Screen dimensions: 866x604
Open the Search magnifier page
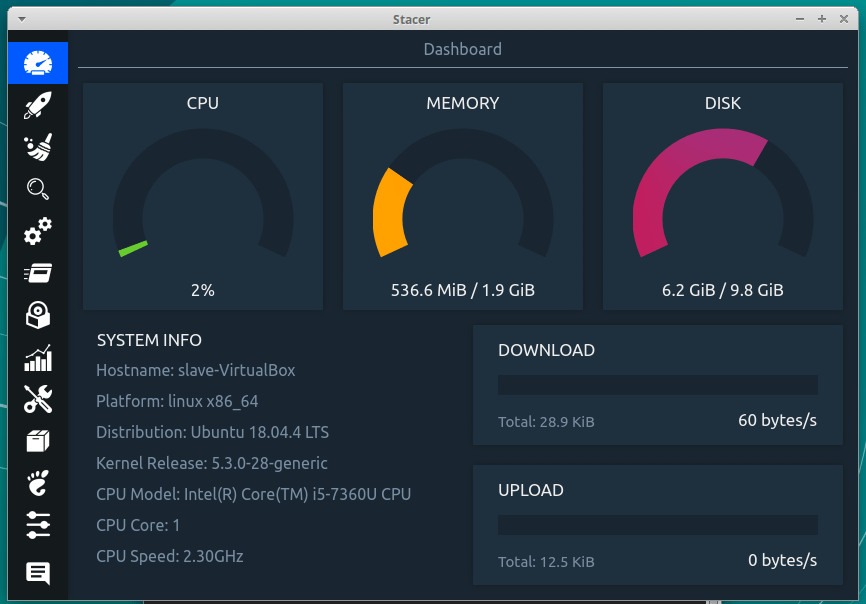coord(38,189)
